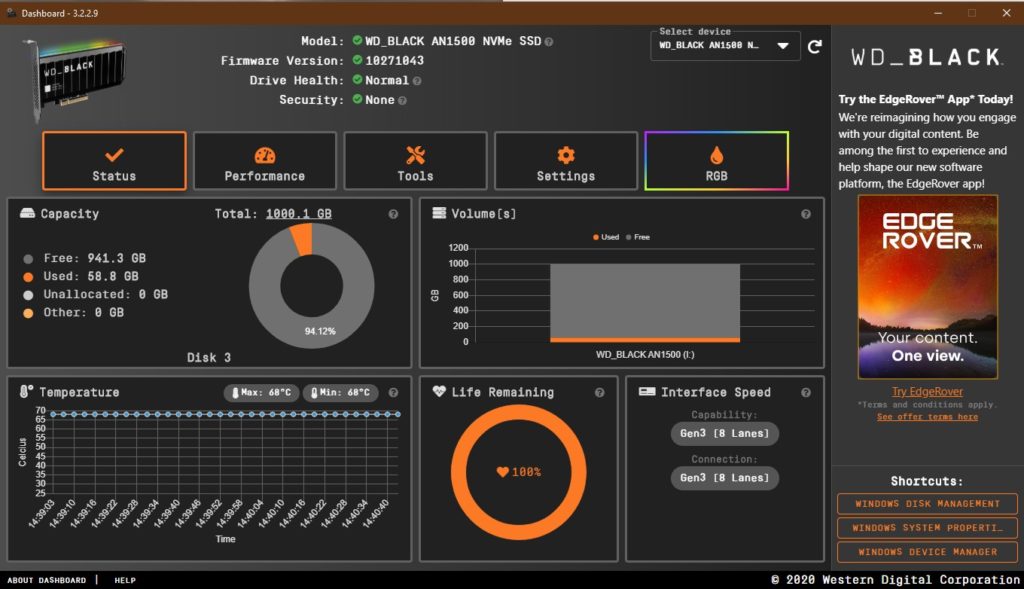Click the Life Remaining 100% ring
This screenshot has width=1024, height=589.
(519, 471)
